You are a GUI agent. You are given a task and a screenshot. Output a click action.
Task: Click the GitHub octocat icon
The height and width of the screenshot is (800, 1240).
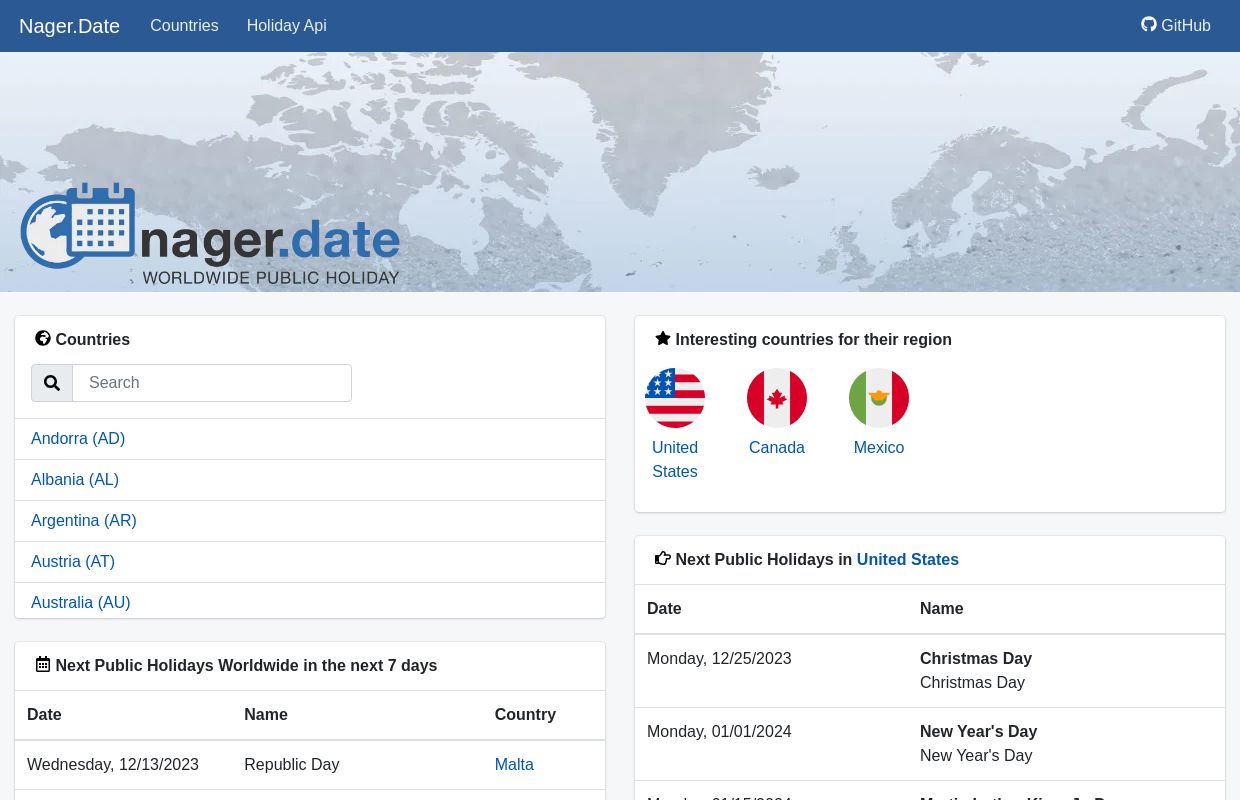click(1149, 25)
